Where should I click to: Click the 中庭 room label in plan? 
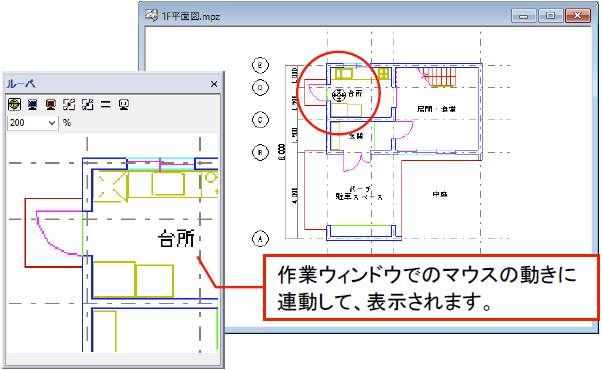[440, 195]
